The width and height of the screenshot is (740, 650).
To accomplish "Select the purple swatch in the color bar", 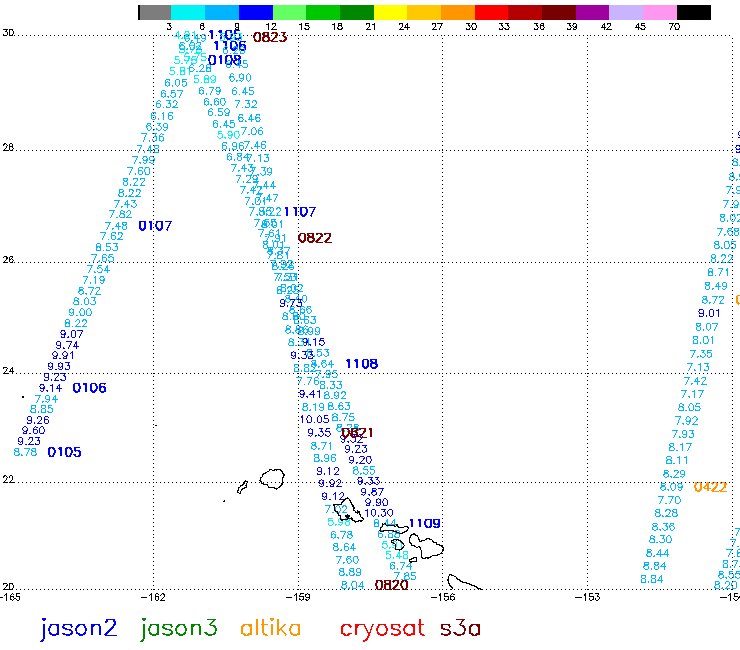I will point(592,12).
